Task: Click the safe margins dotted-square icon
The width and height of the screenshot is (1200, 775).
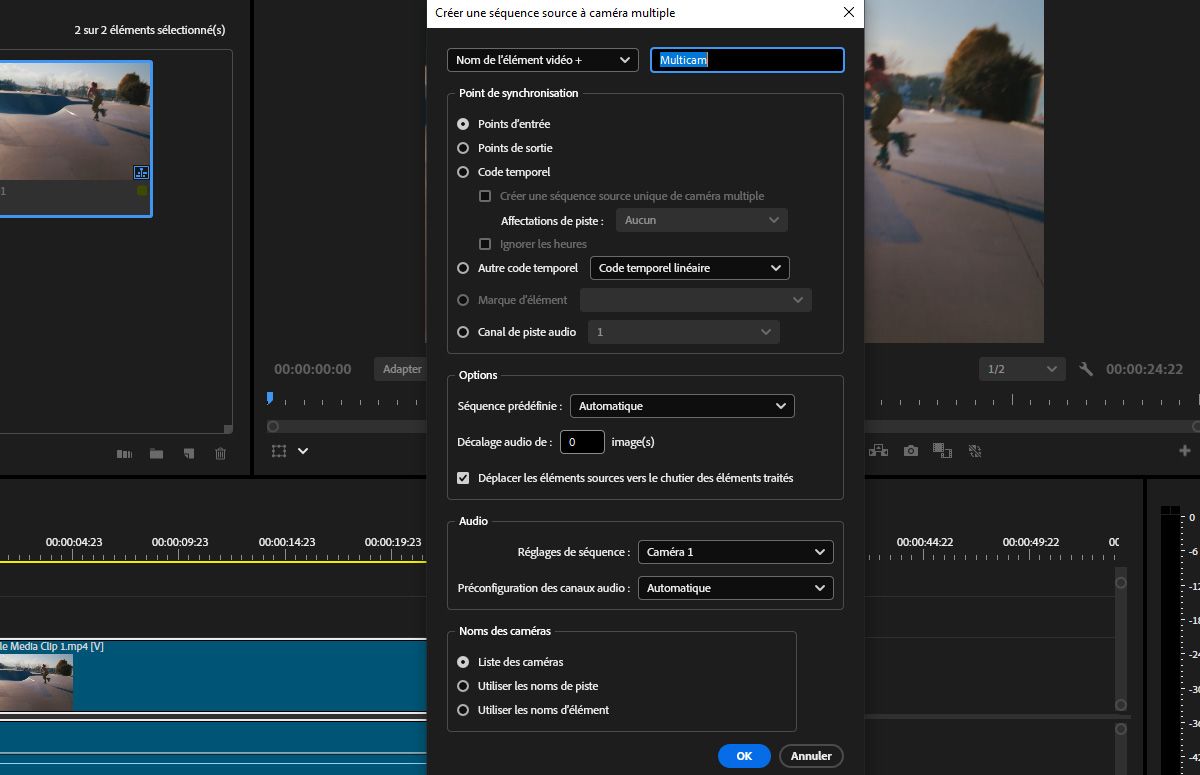Action: pyautogui.click(x=281, y=451)
